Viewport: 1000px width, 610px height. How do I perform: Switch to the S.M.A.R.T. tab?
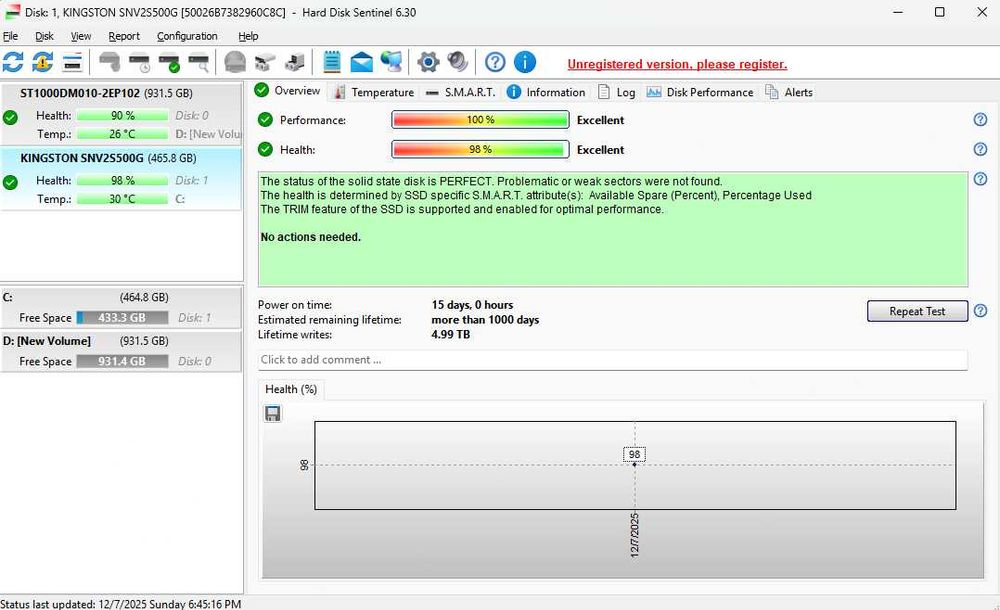click(460, 93)
